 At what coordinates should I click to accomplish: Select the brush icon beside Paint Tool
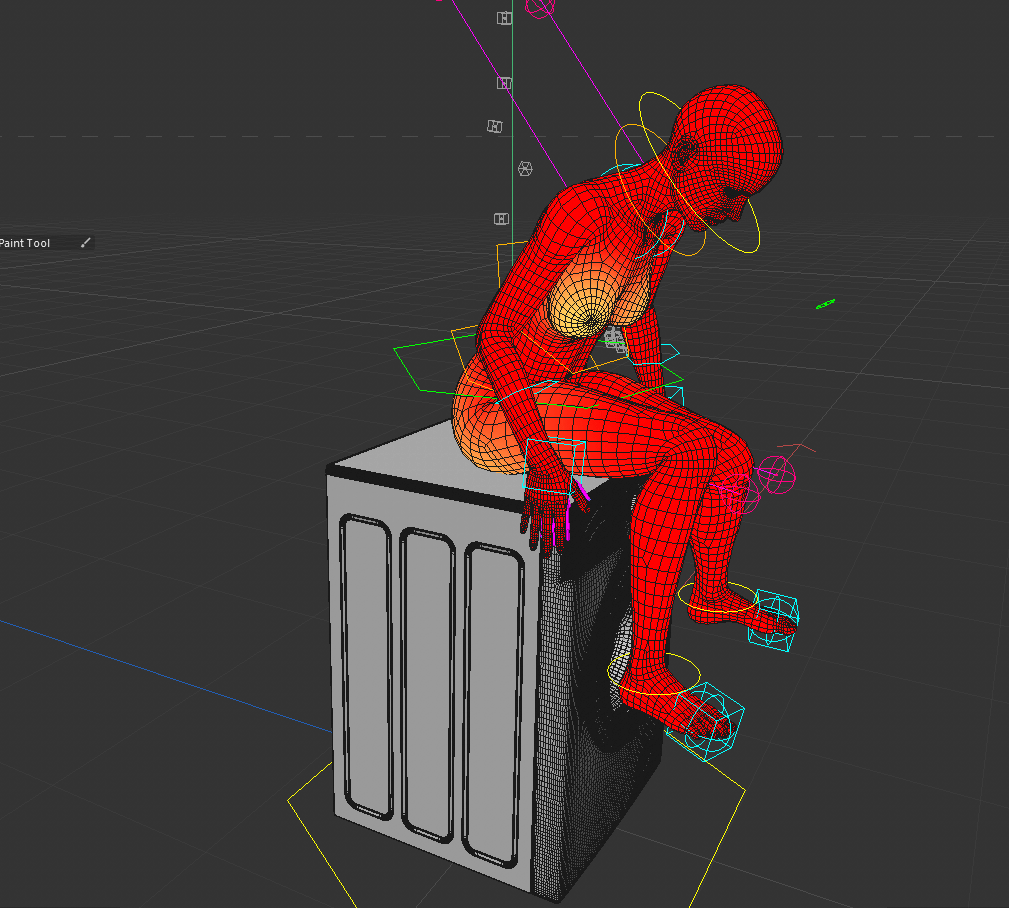[86, 243]
